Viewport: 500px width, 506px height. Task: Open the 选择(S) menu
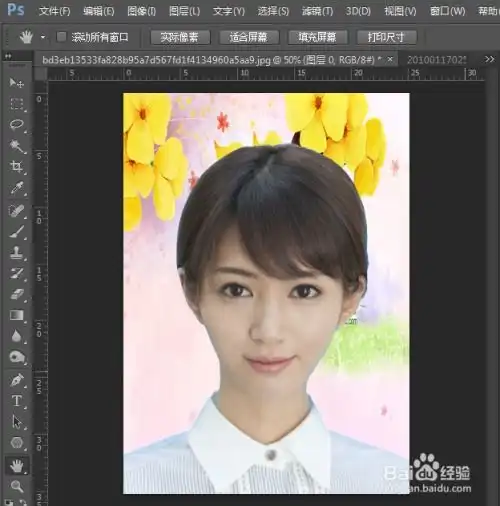(x=273, y=11)
